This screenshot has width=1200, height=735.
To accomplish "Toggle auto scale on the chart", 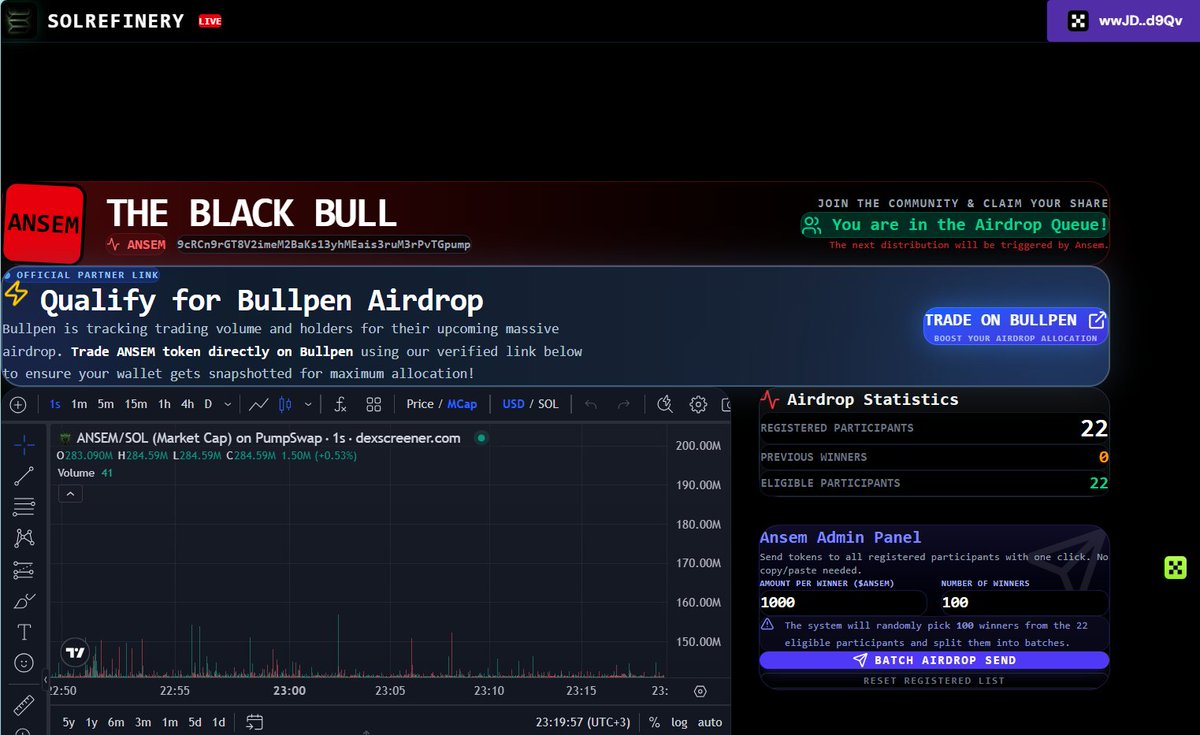I will (x=710, y=722).
